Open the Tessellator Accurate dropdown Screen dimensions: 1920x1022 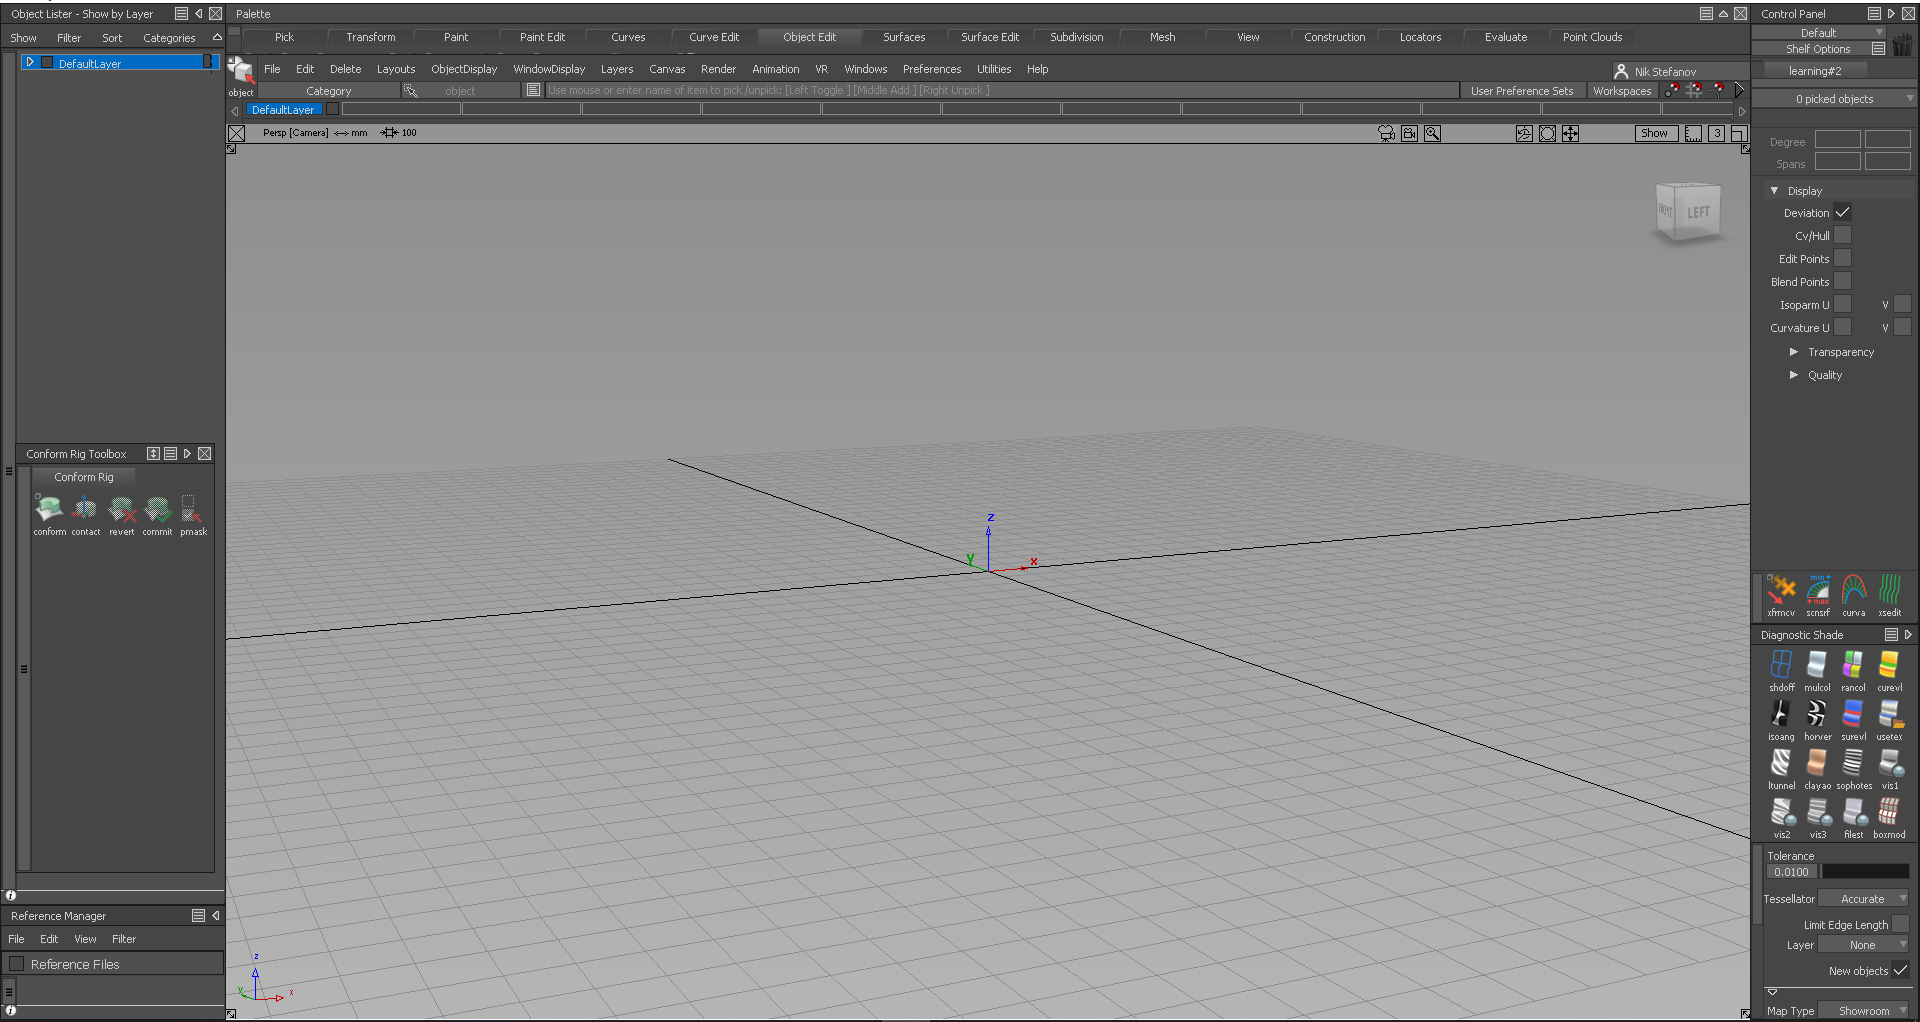(1862, 898)
